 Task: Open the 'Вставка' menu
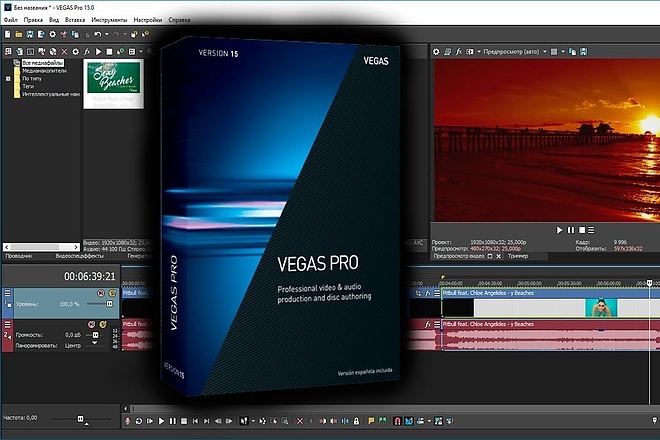[x=75, y=20]
